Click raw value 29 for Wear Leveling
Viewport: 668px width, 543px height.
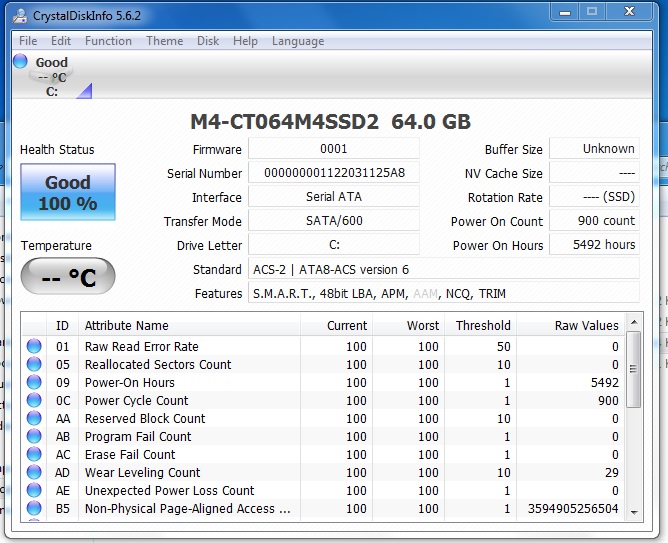pos(612,473)
